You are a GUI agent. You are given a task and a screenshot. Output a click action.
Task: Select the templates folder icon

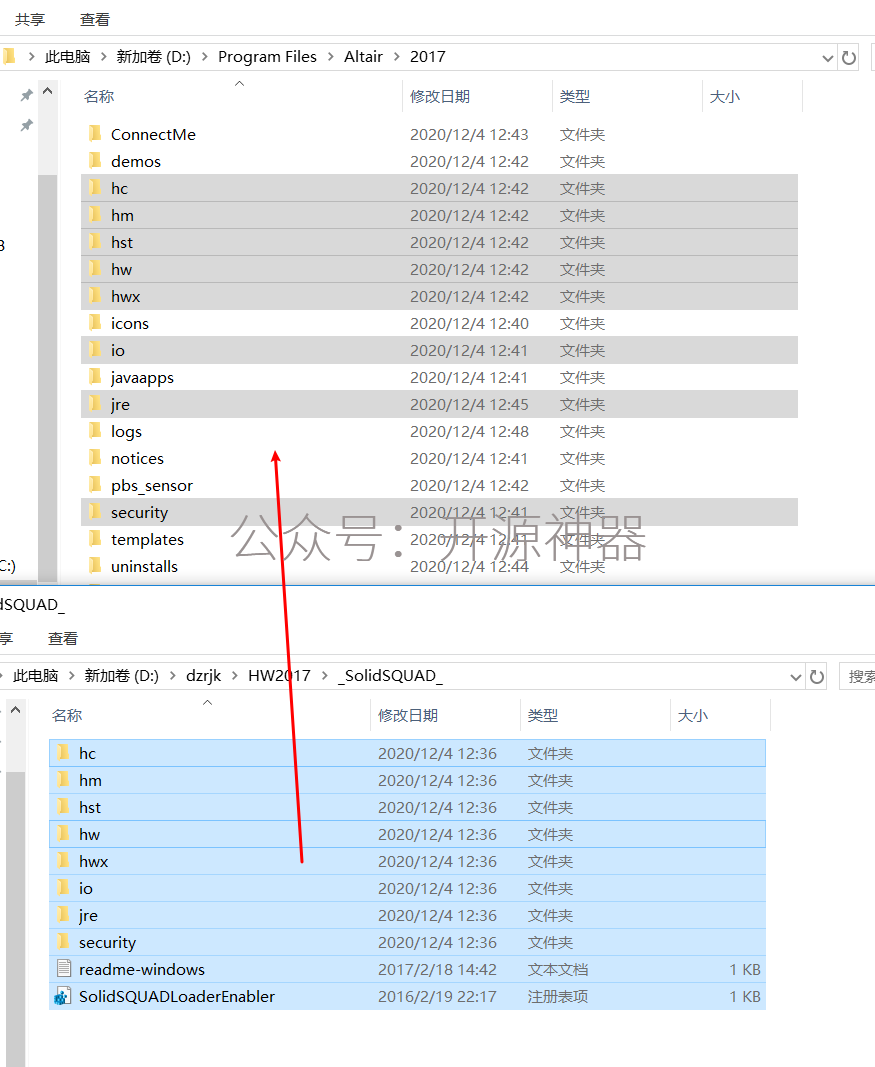click(x=95, y=538)
